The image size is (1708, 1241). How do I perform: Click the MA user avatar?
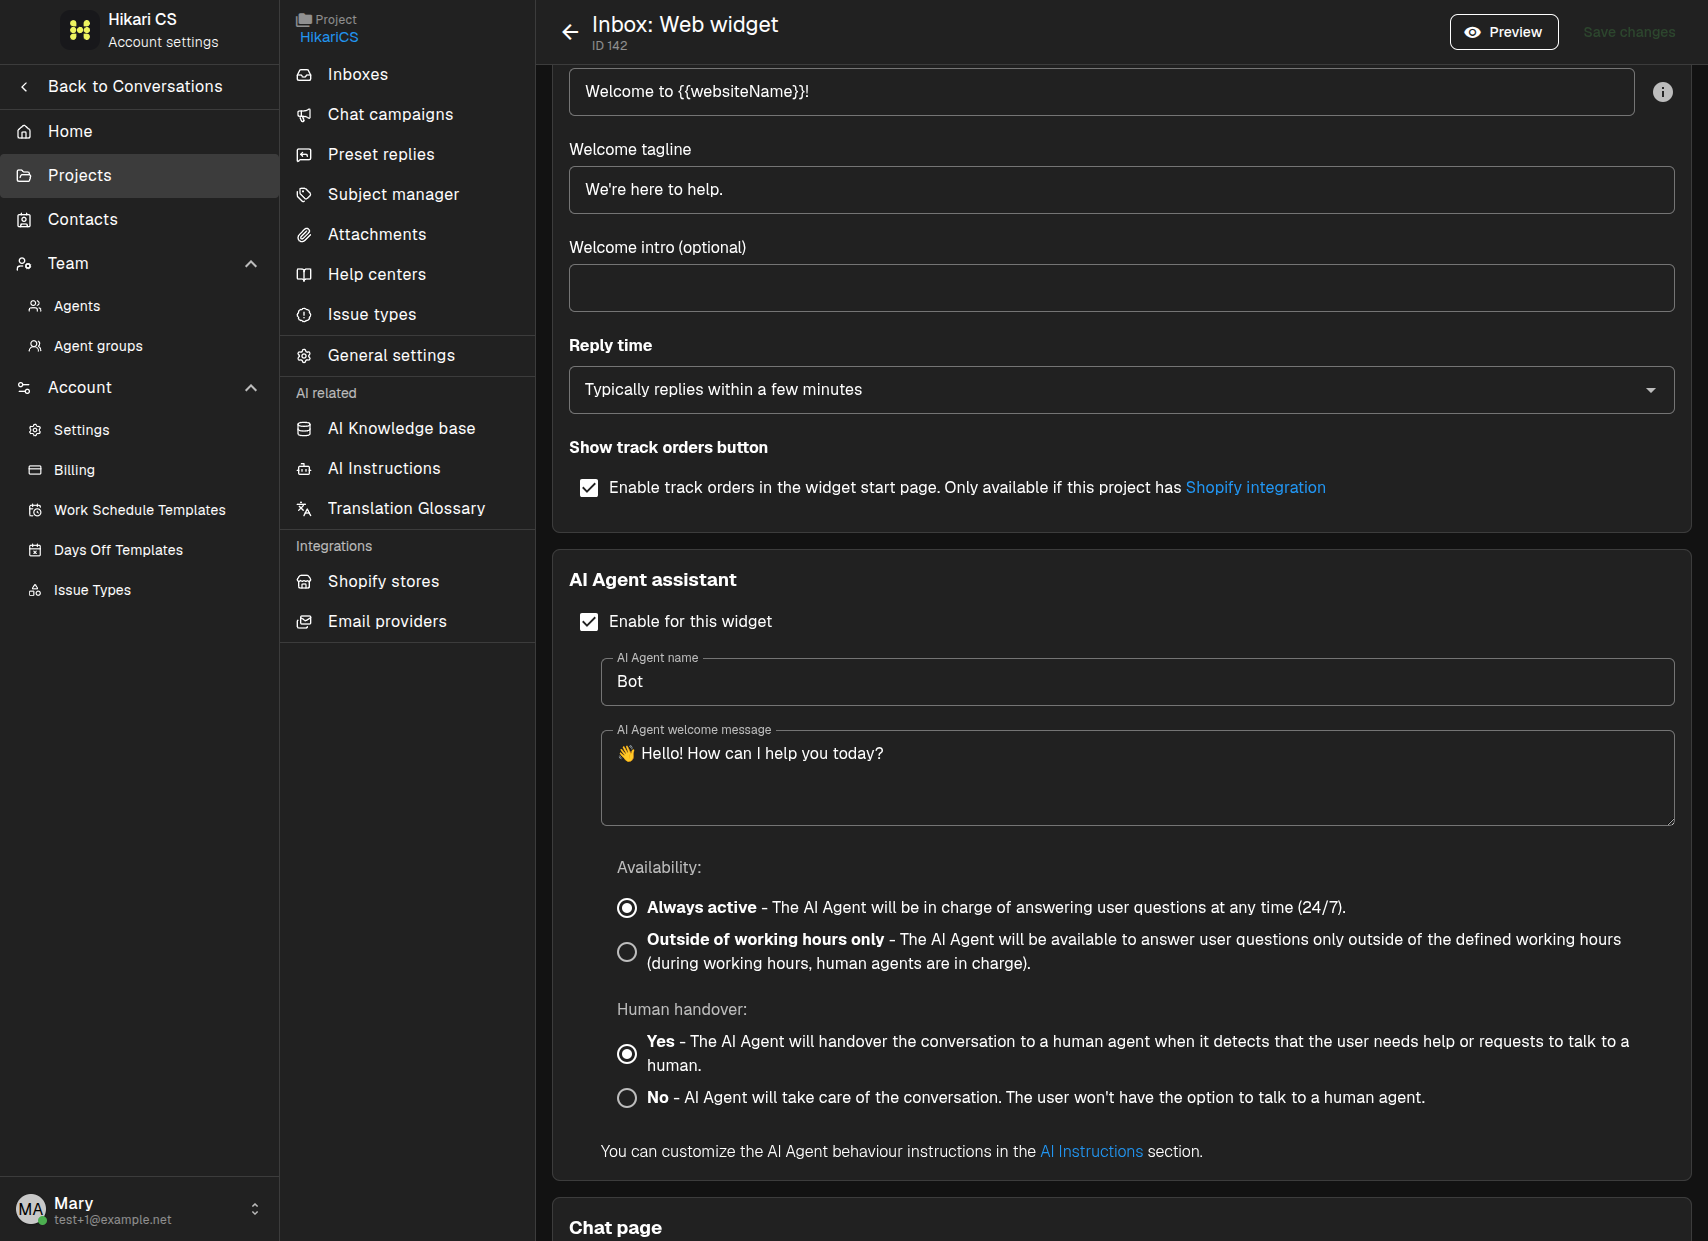click(x=31, y=1209)
